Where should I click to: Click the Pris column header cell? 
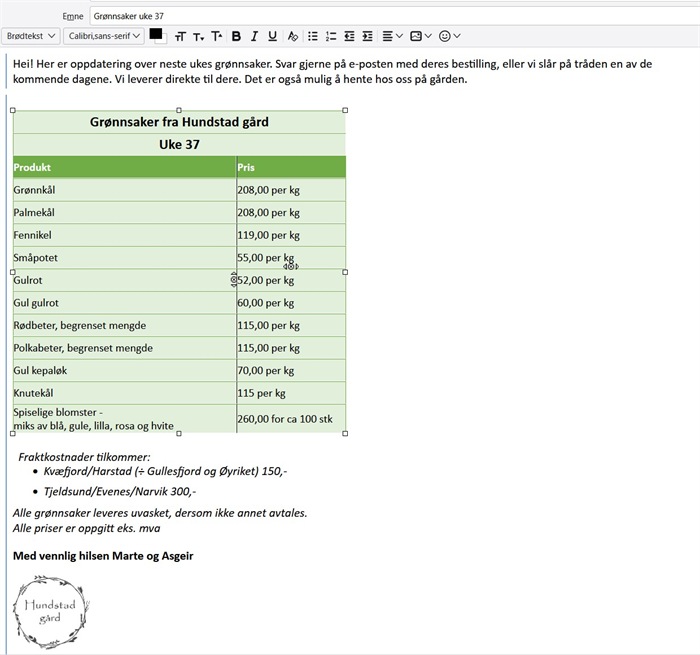tap(290, 167)
